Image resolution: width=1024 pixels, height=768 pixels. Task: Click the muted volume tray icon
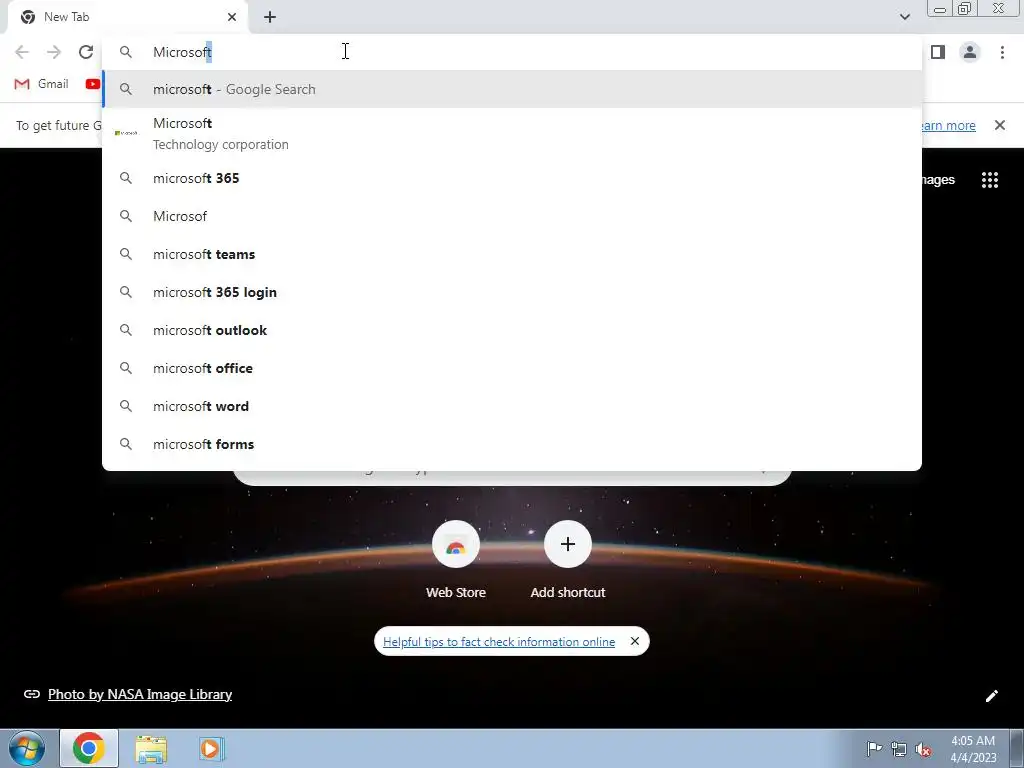(923, 749)
